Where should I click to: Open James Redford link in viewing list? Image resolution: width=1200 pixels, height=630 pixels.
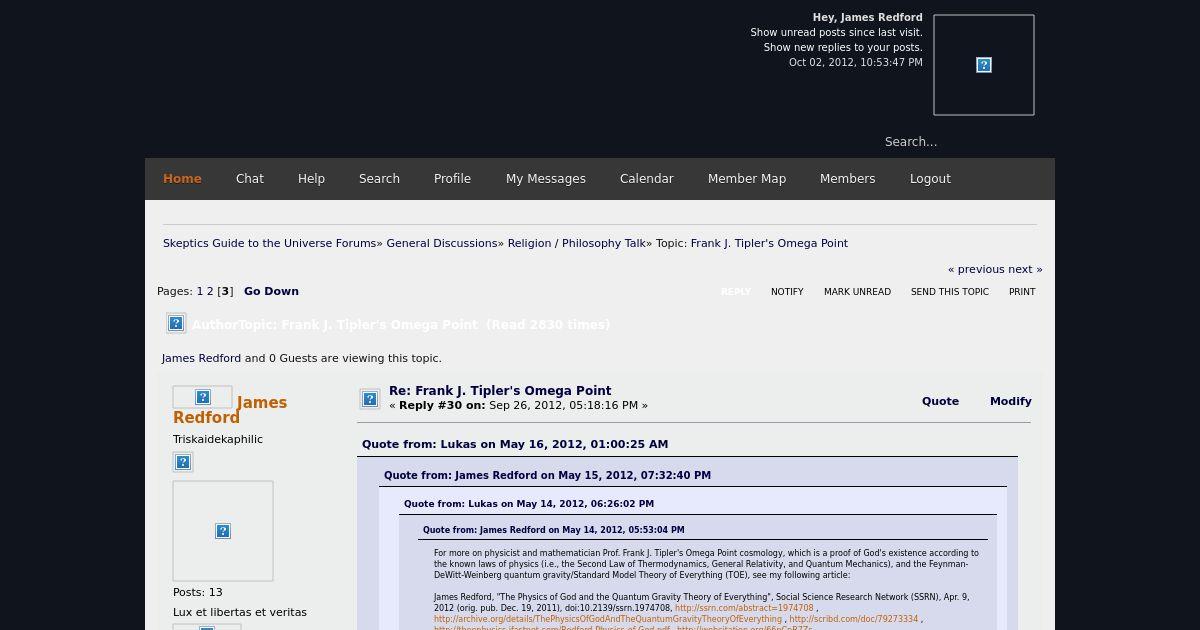(201, 358)
